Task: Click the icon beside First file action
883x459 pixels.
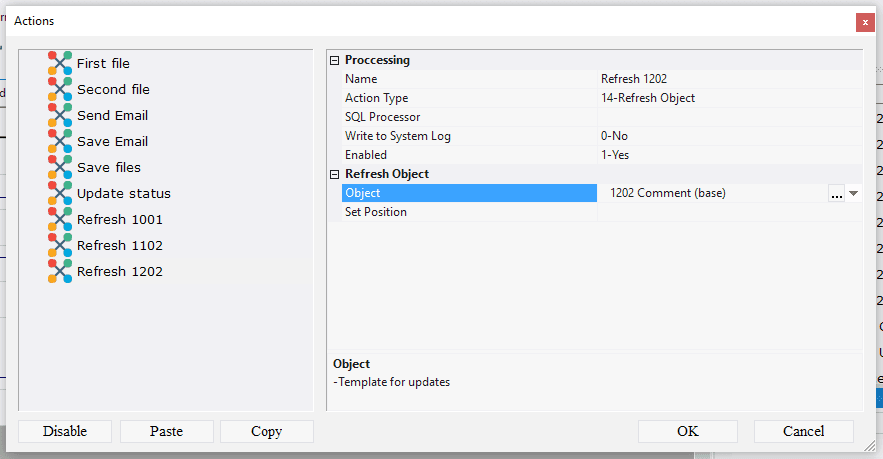Action: [60, 63]
